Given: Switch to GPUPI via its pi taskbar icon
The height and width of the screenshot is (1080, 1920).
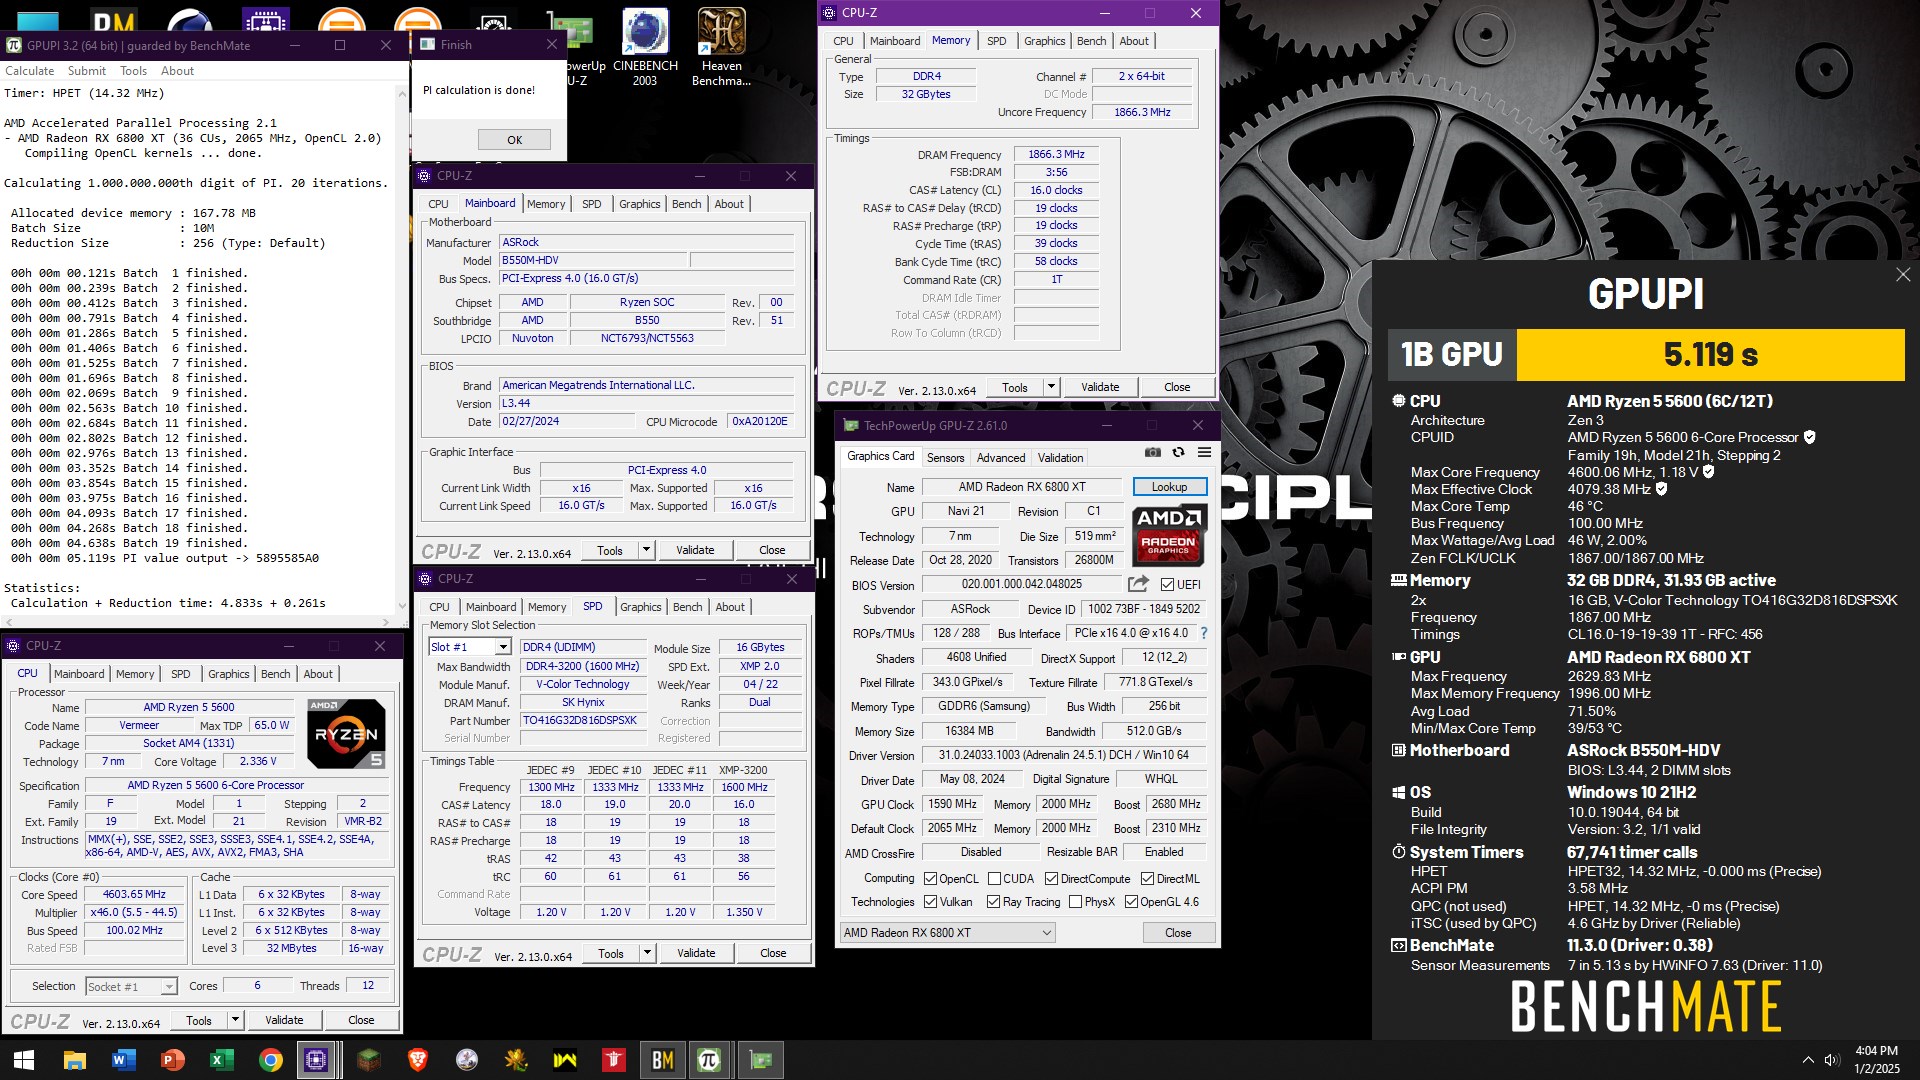Looking at the screenshot, I should [x=710, y=1060].
